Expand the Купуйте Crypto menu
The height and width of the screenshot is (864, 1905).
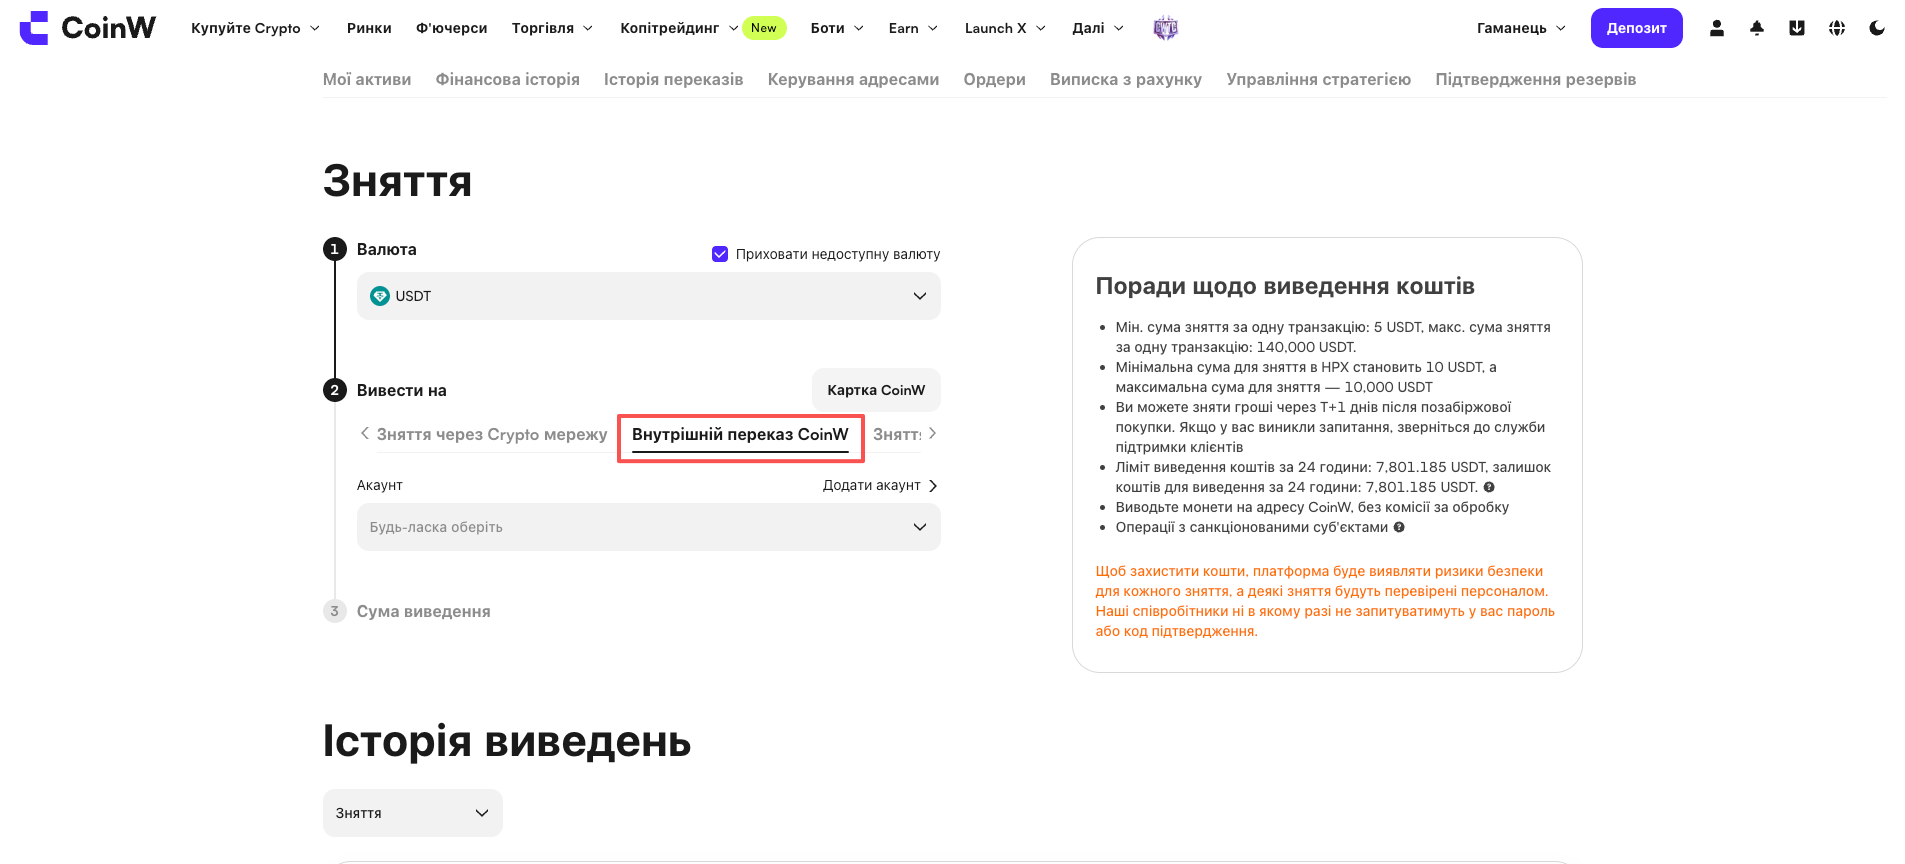tap(256, 28)
